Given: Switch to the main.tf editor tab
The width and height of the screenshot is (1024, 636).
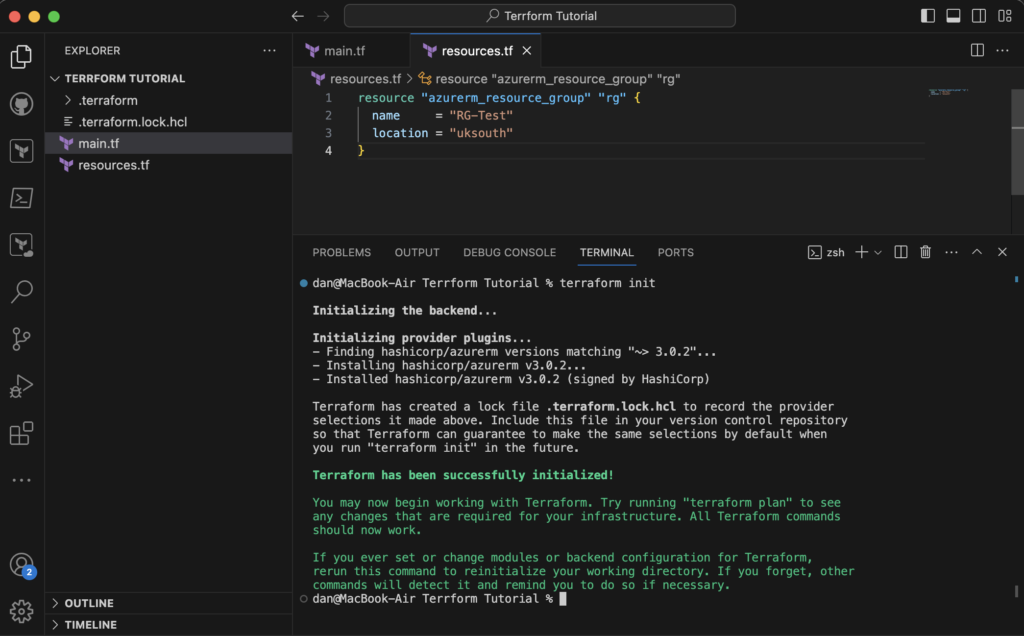Looking at the screenshot, I should [343, 50].
